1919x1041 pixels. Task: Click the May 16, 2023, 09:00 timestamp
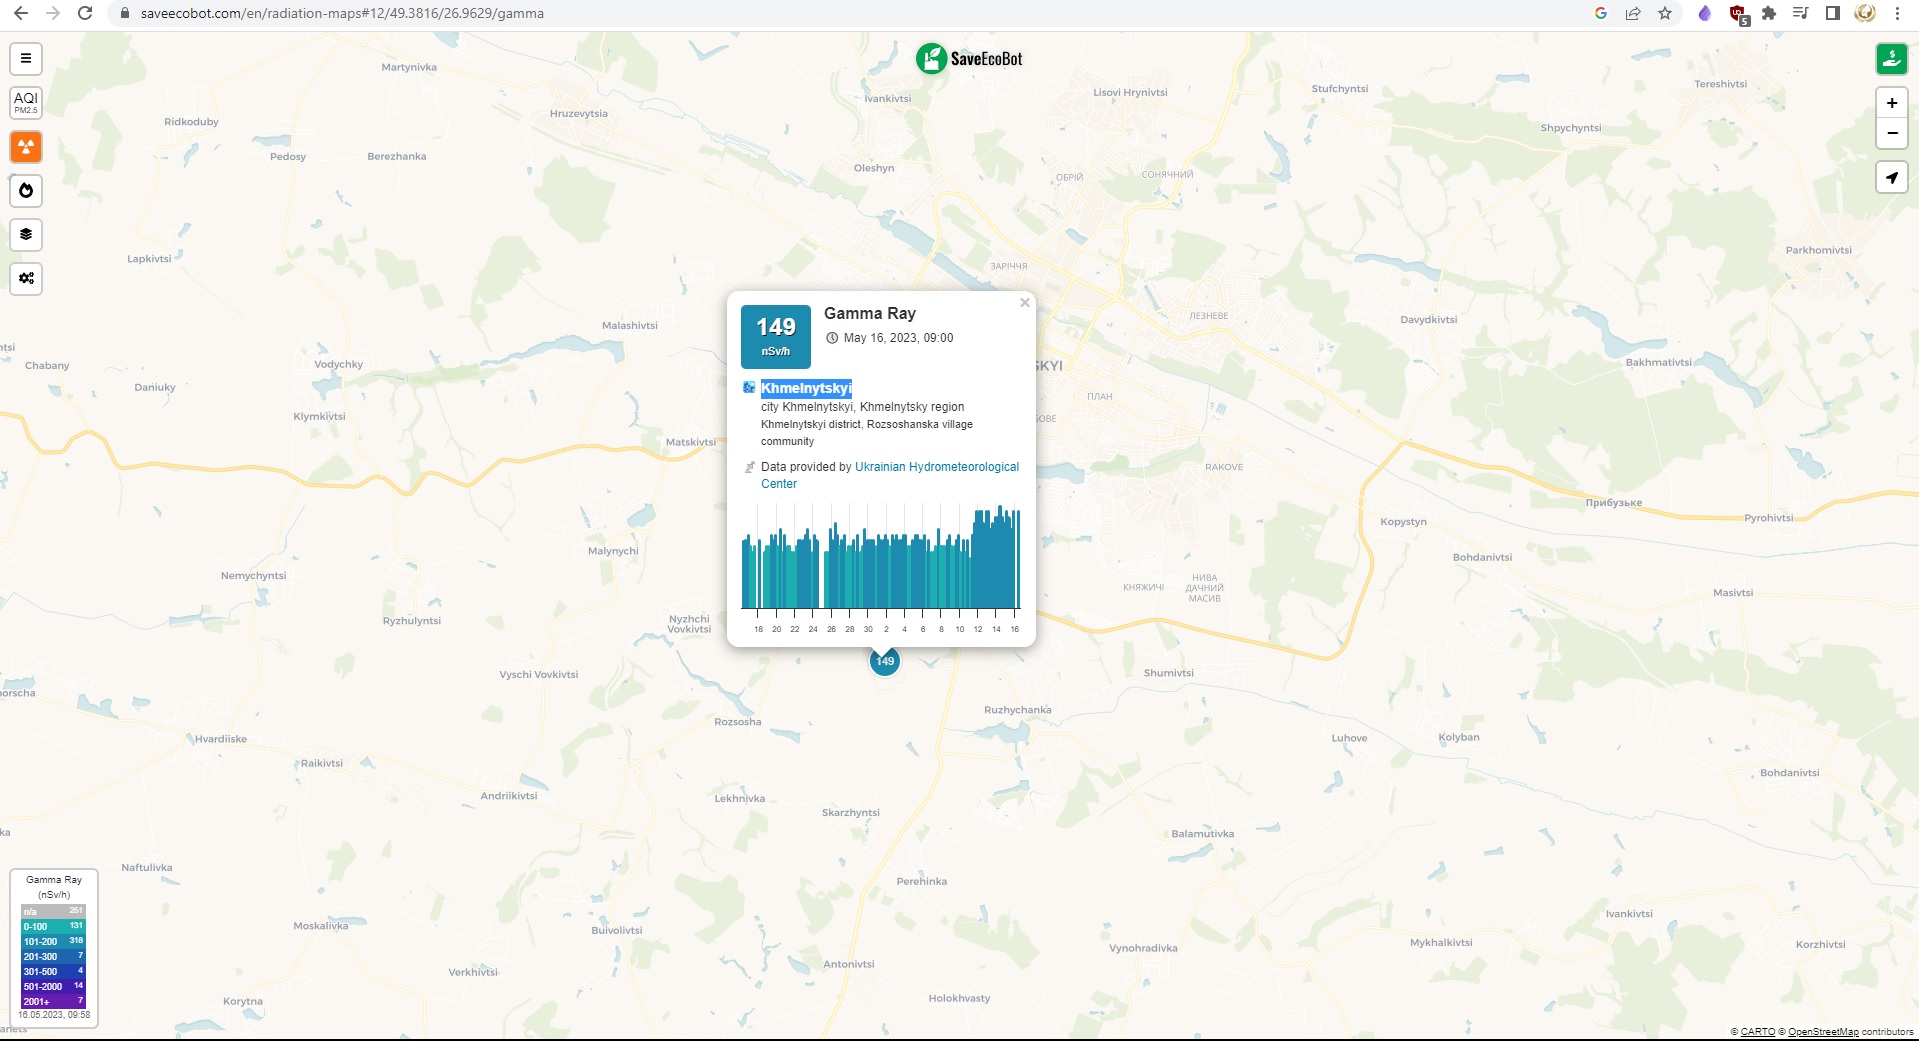click(x=898, y=338)
